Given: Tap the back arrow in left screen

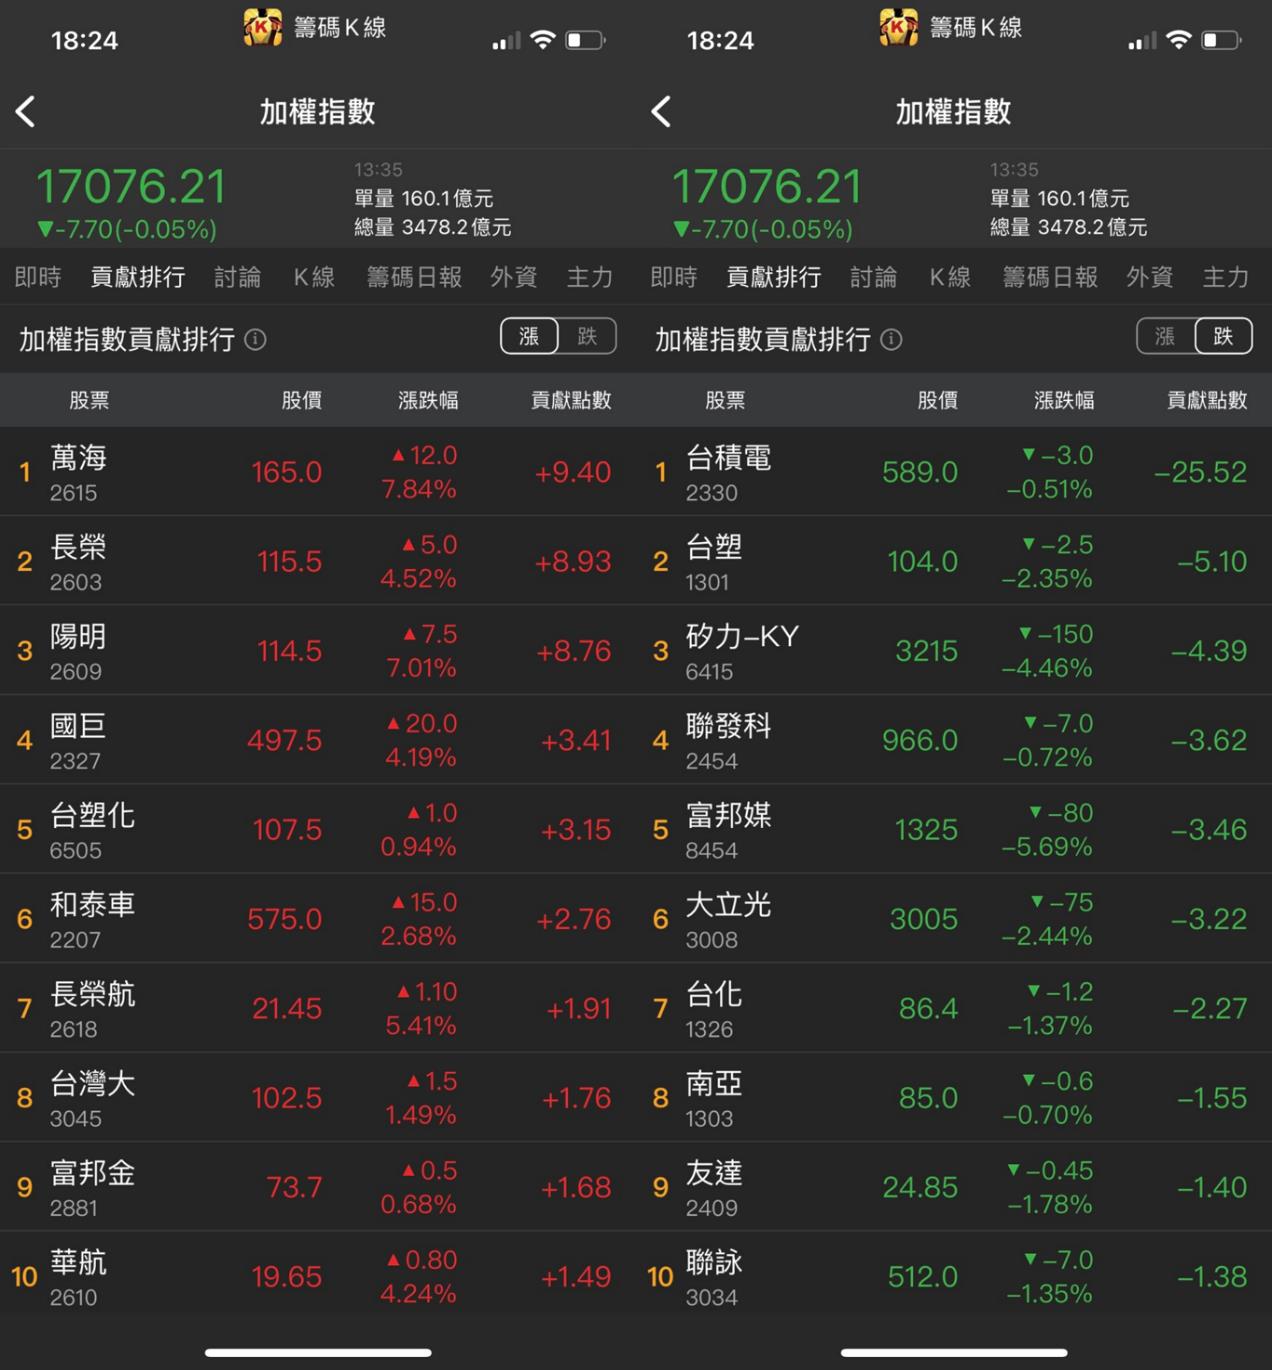Looking at the screenshot, I should (26, 111).
